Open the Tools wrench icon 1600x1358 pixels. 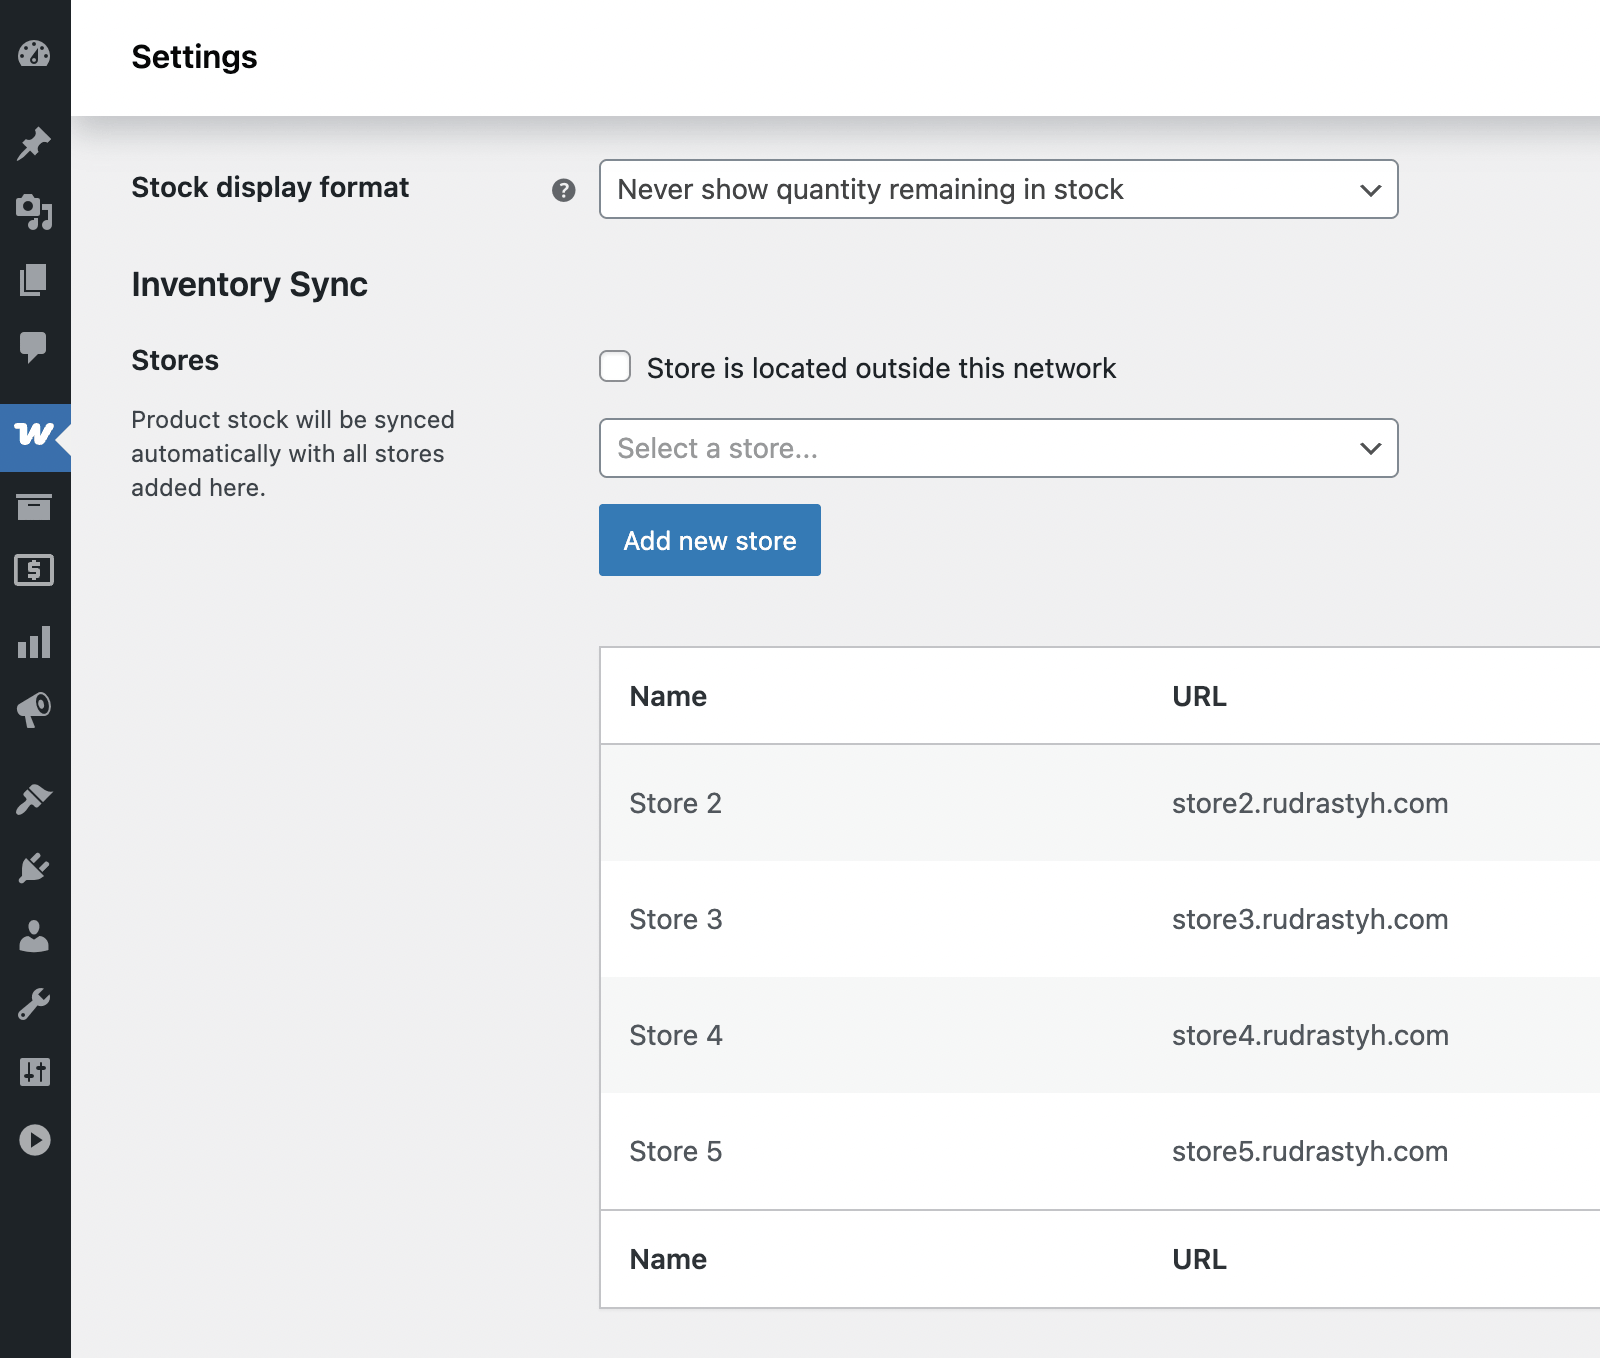(x=34, y=1004)
